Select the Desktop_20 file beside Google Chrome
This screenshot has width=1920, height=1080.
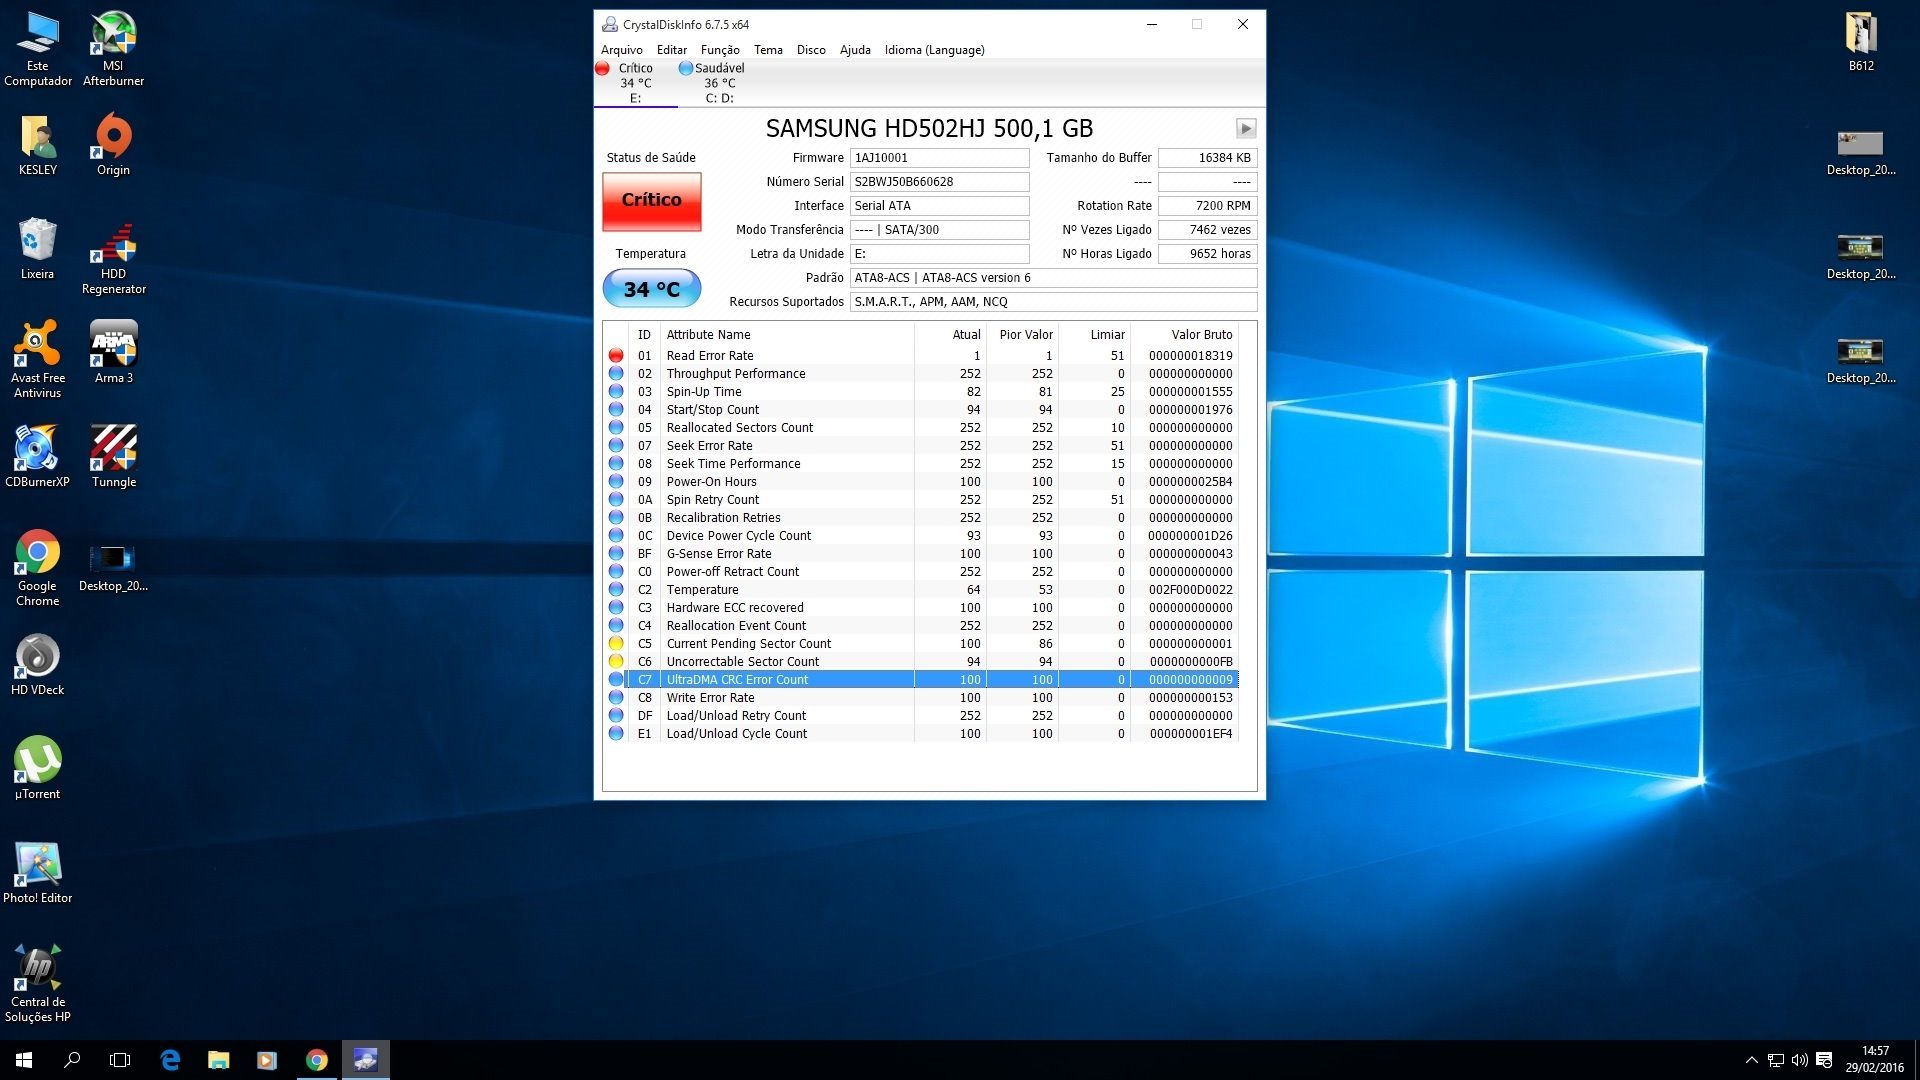tap(113, 568)
